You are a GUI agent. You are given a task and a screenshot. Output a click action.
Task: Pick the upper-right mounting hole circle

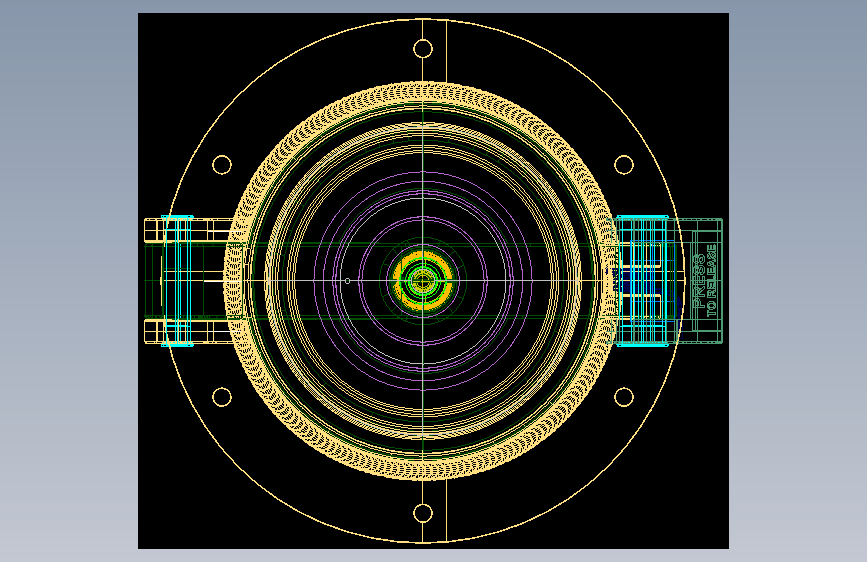624,164
